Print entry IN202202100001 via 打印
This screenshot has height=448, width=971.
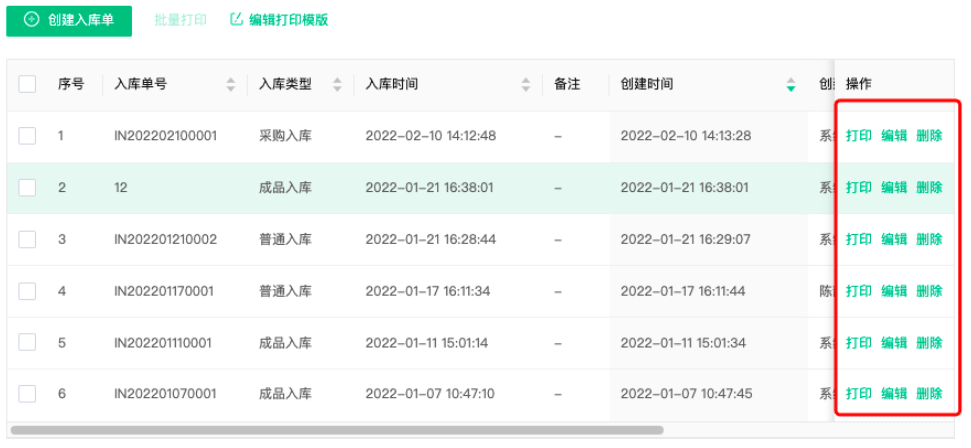[858, 136]
